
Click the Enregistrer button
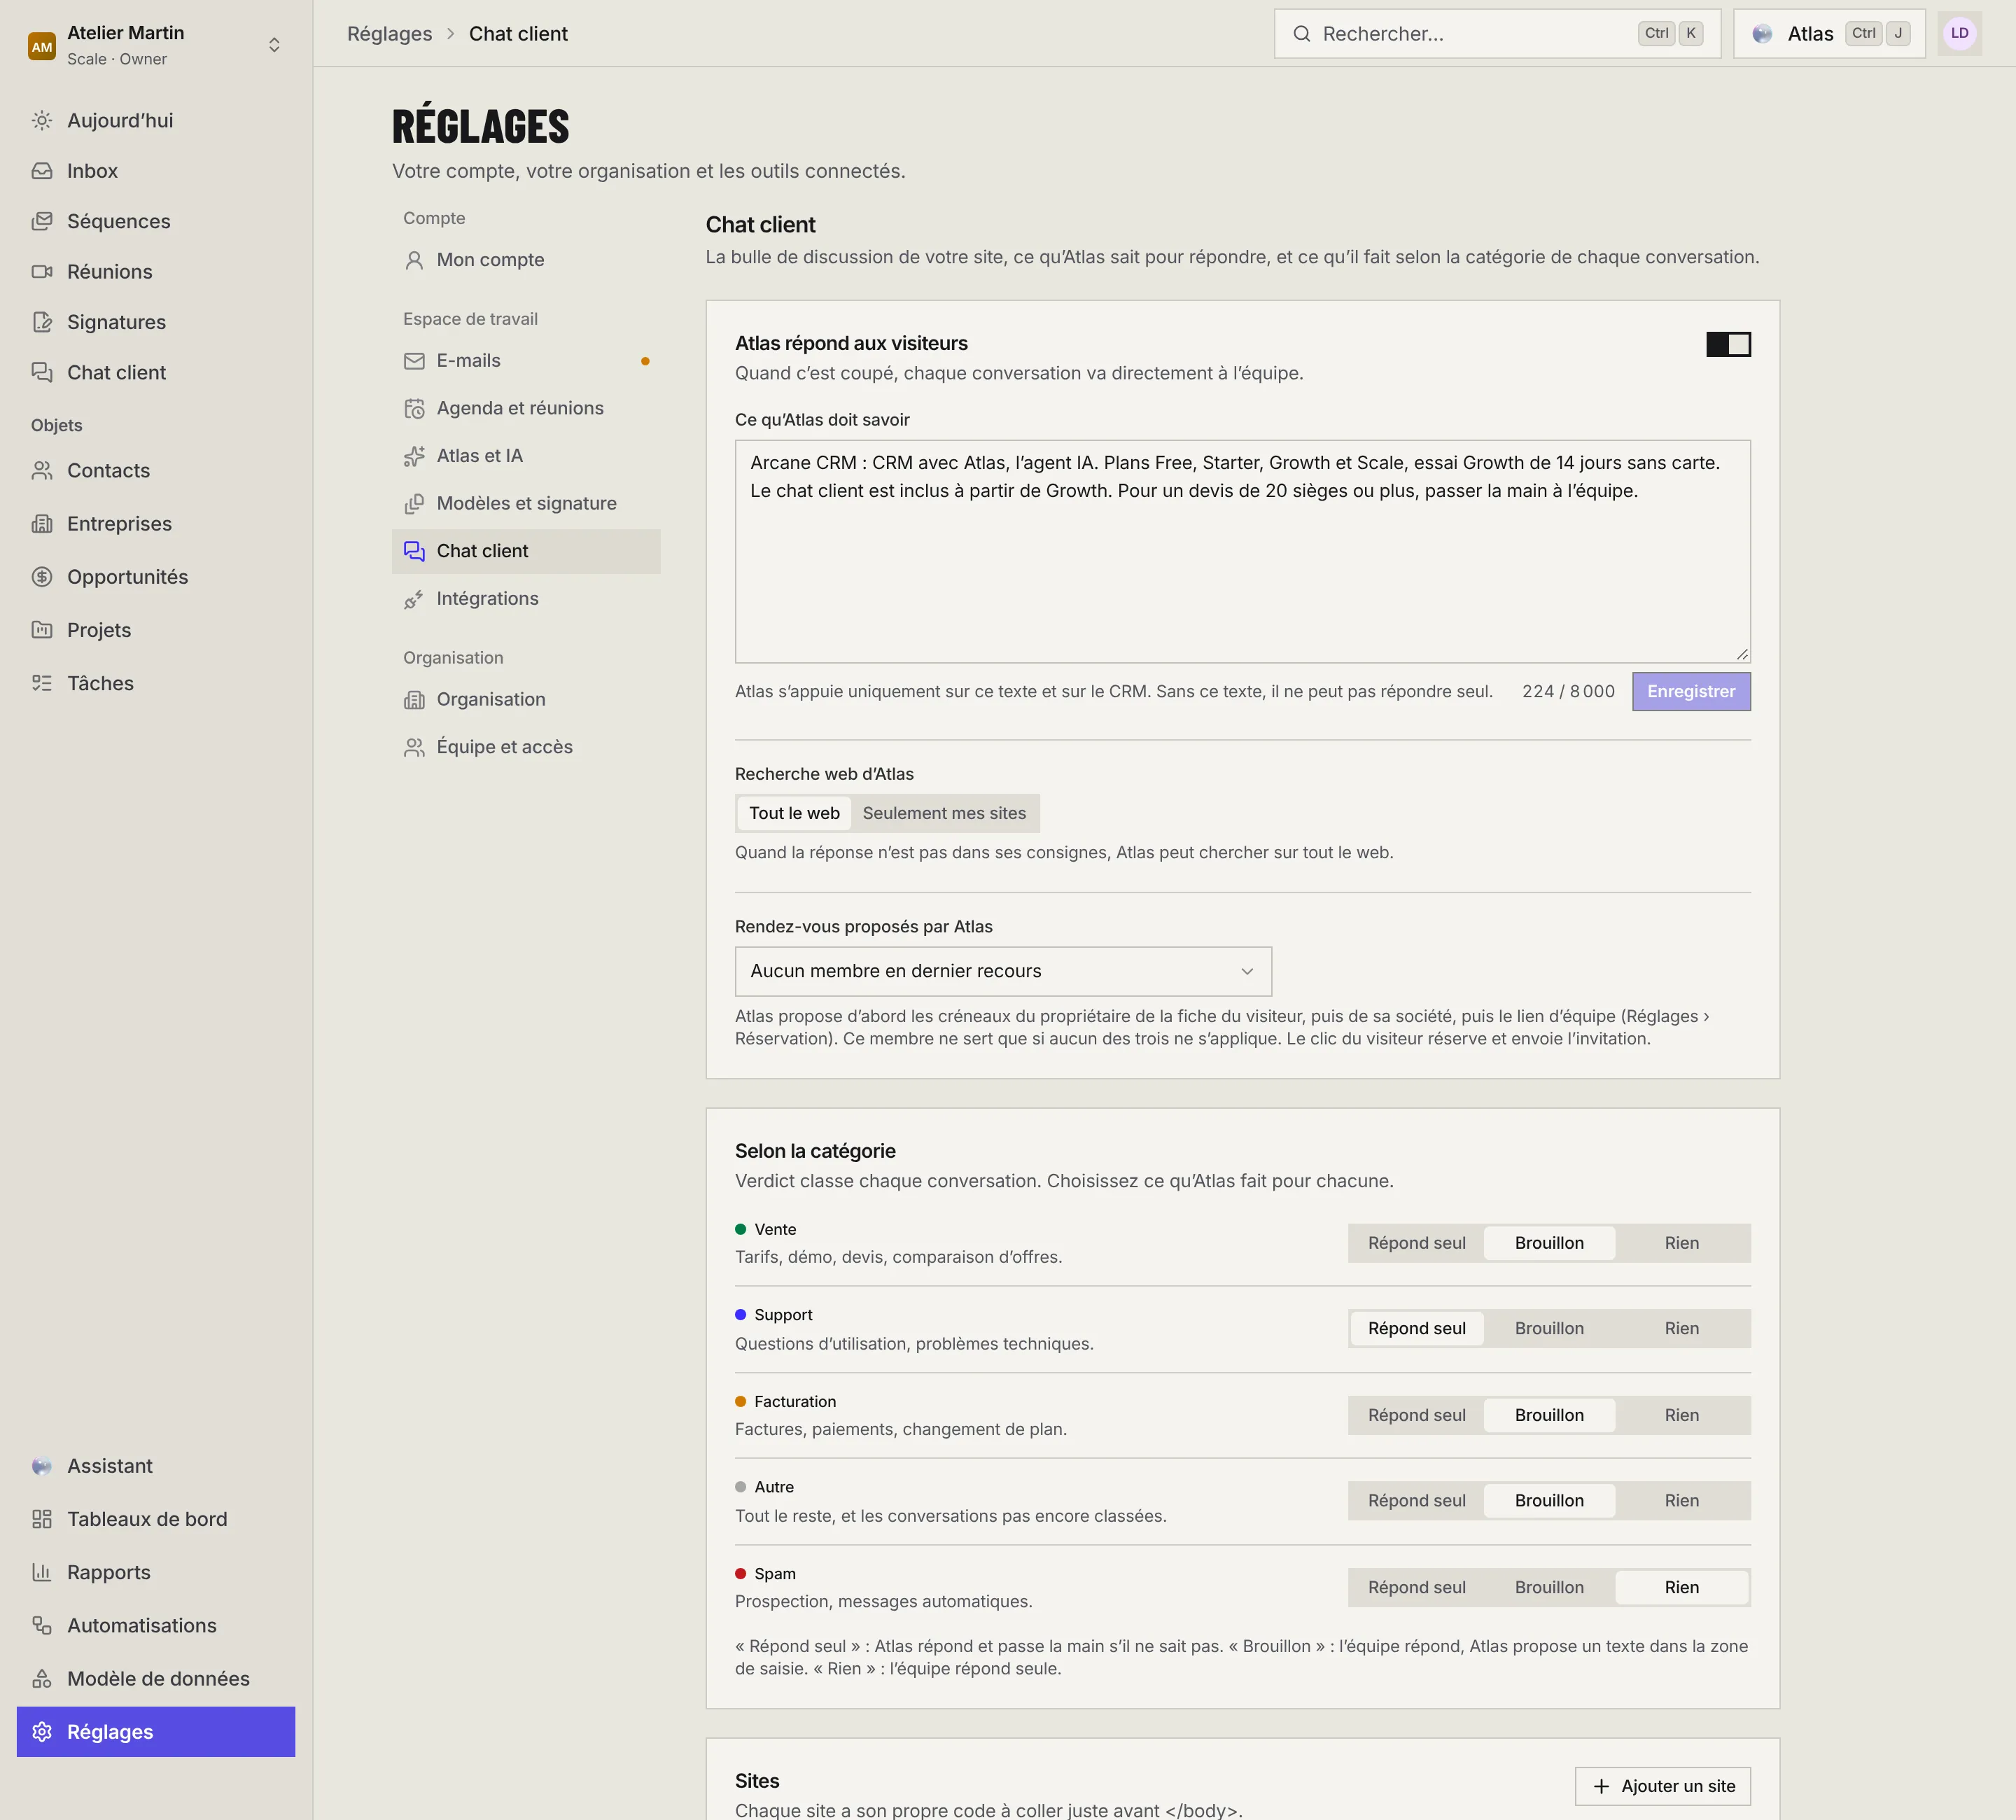click(x=1691, y=691)
